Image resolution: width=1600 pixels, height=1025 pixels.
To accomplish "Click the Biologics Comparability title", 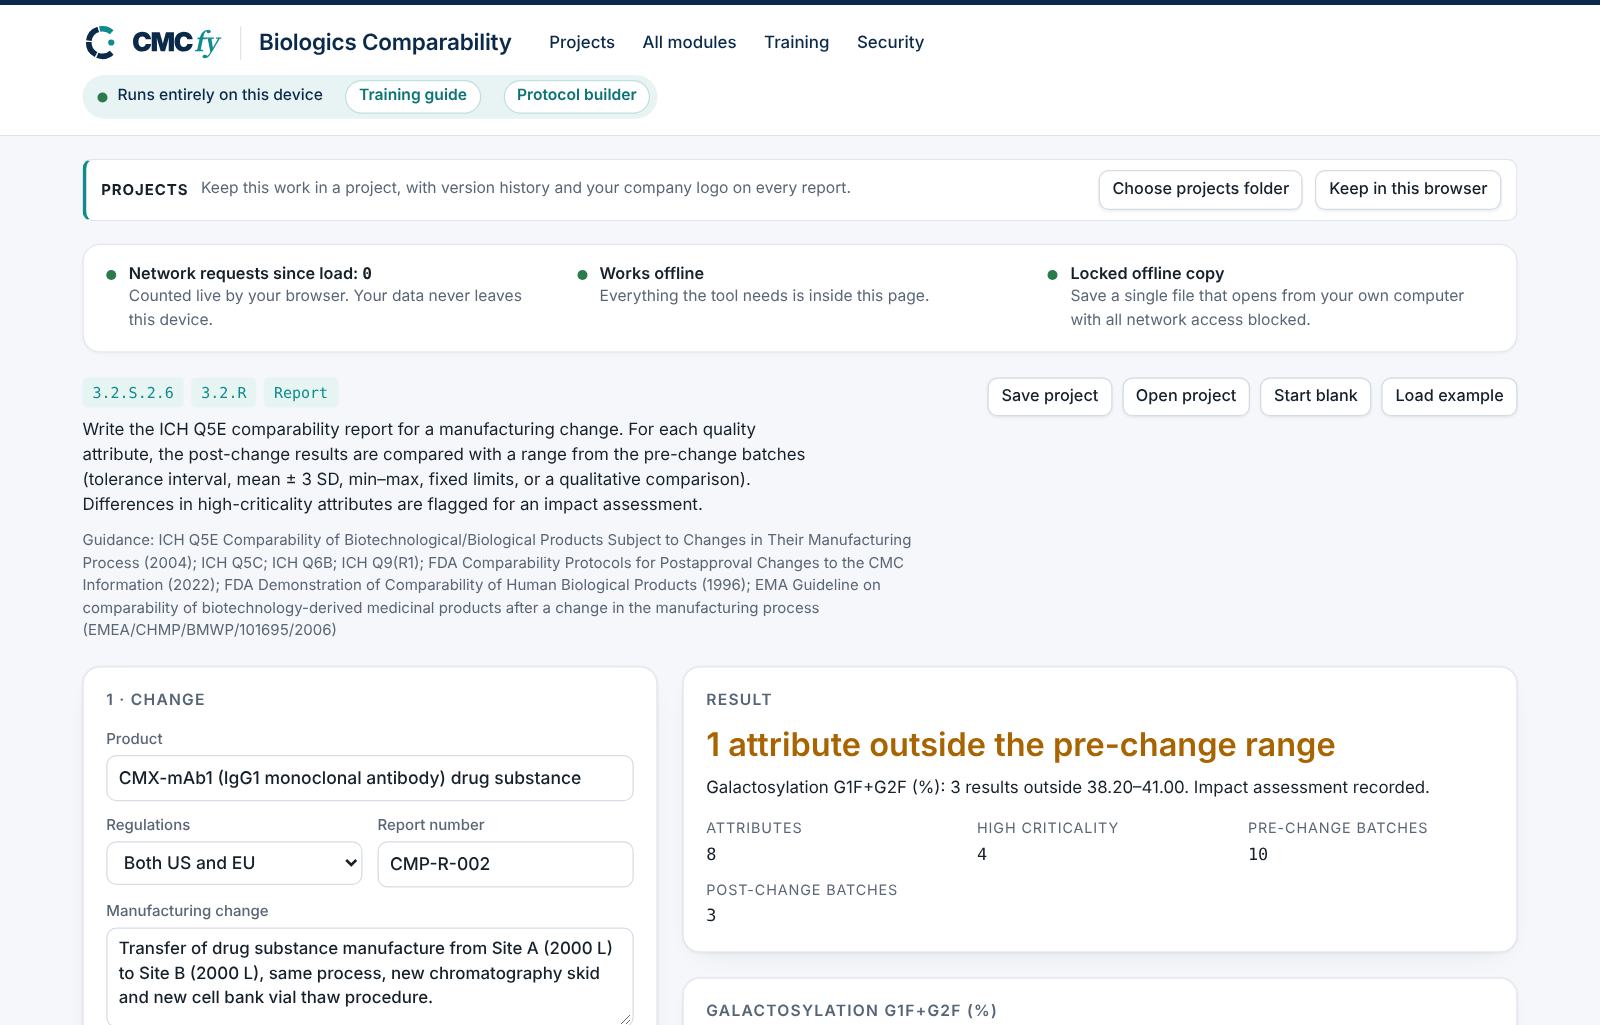I will pos(385,42).
